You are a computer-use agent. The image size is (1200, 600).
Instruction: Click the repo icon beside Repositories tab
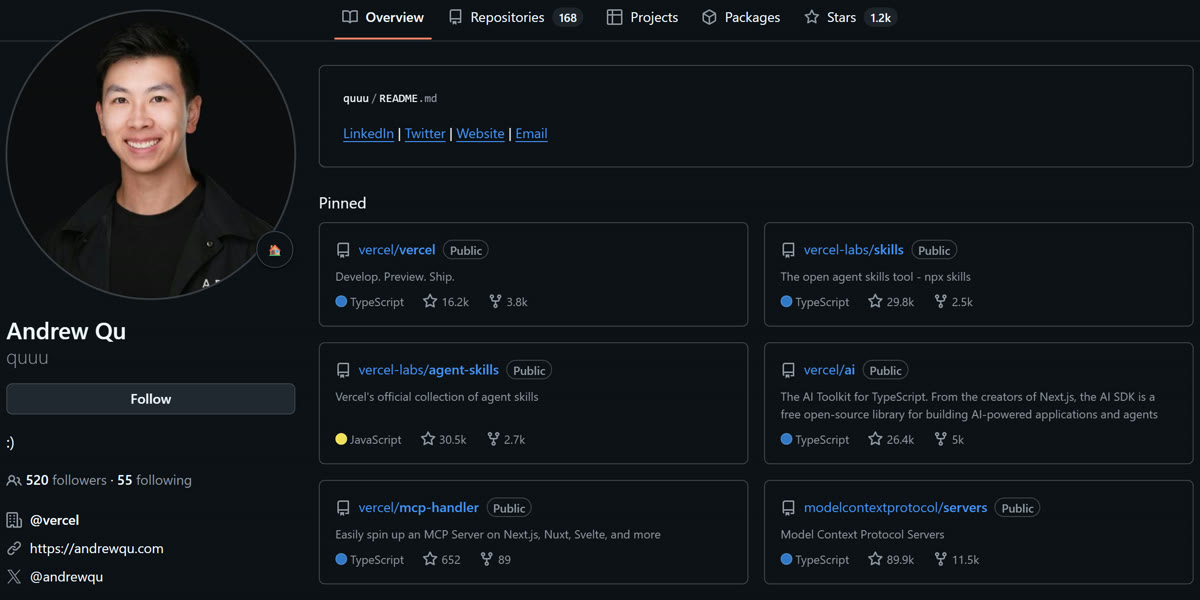455,17
